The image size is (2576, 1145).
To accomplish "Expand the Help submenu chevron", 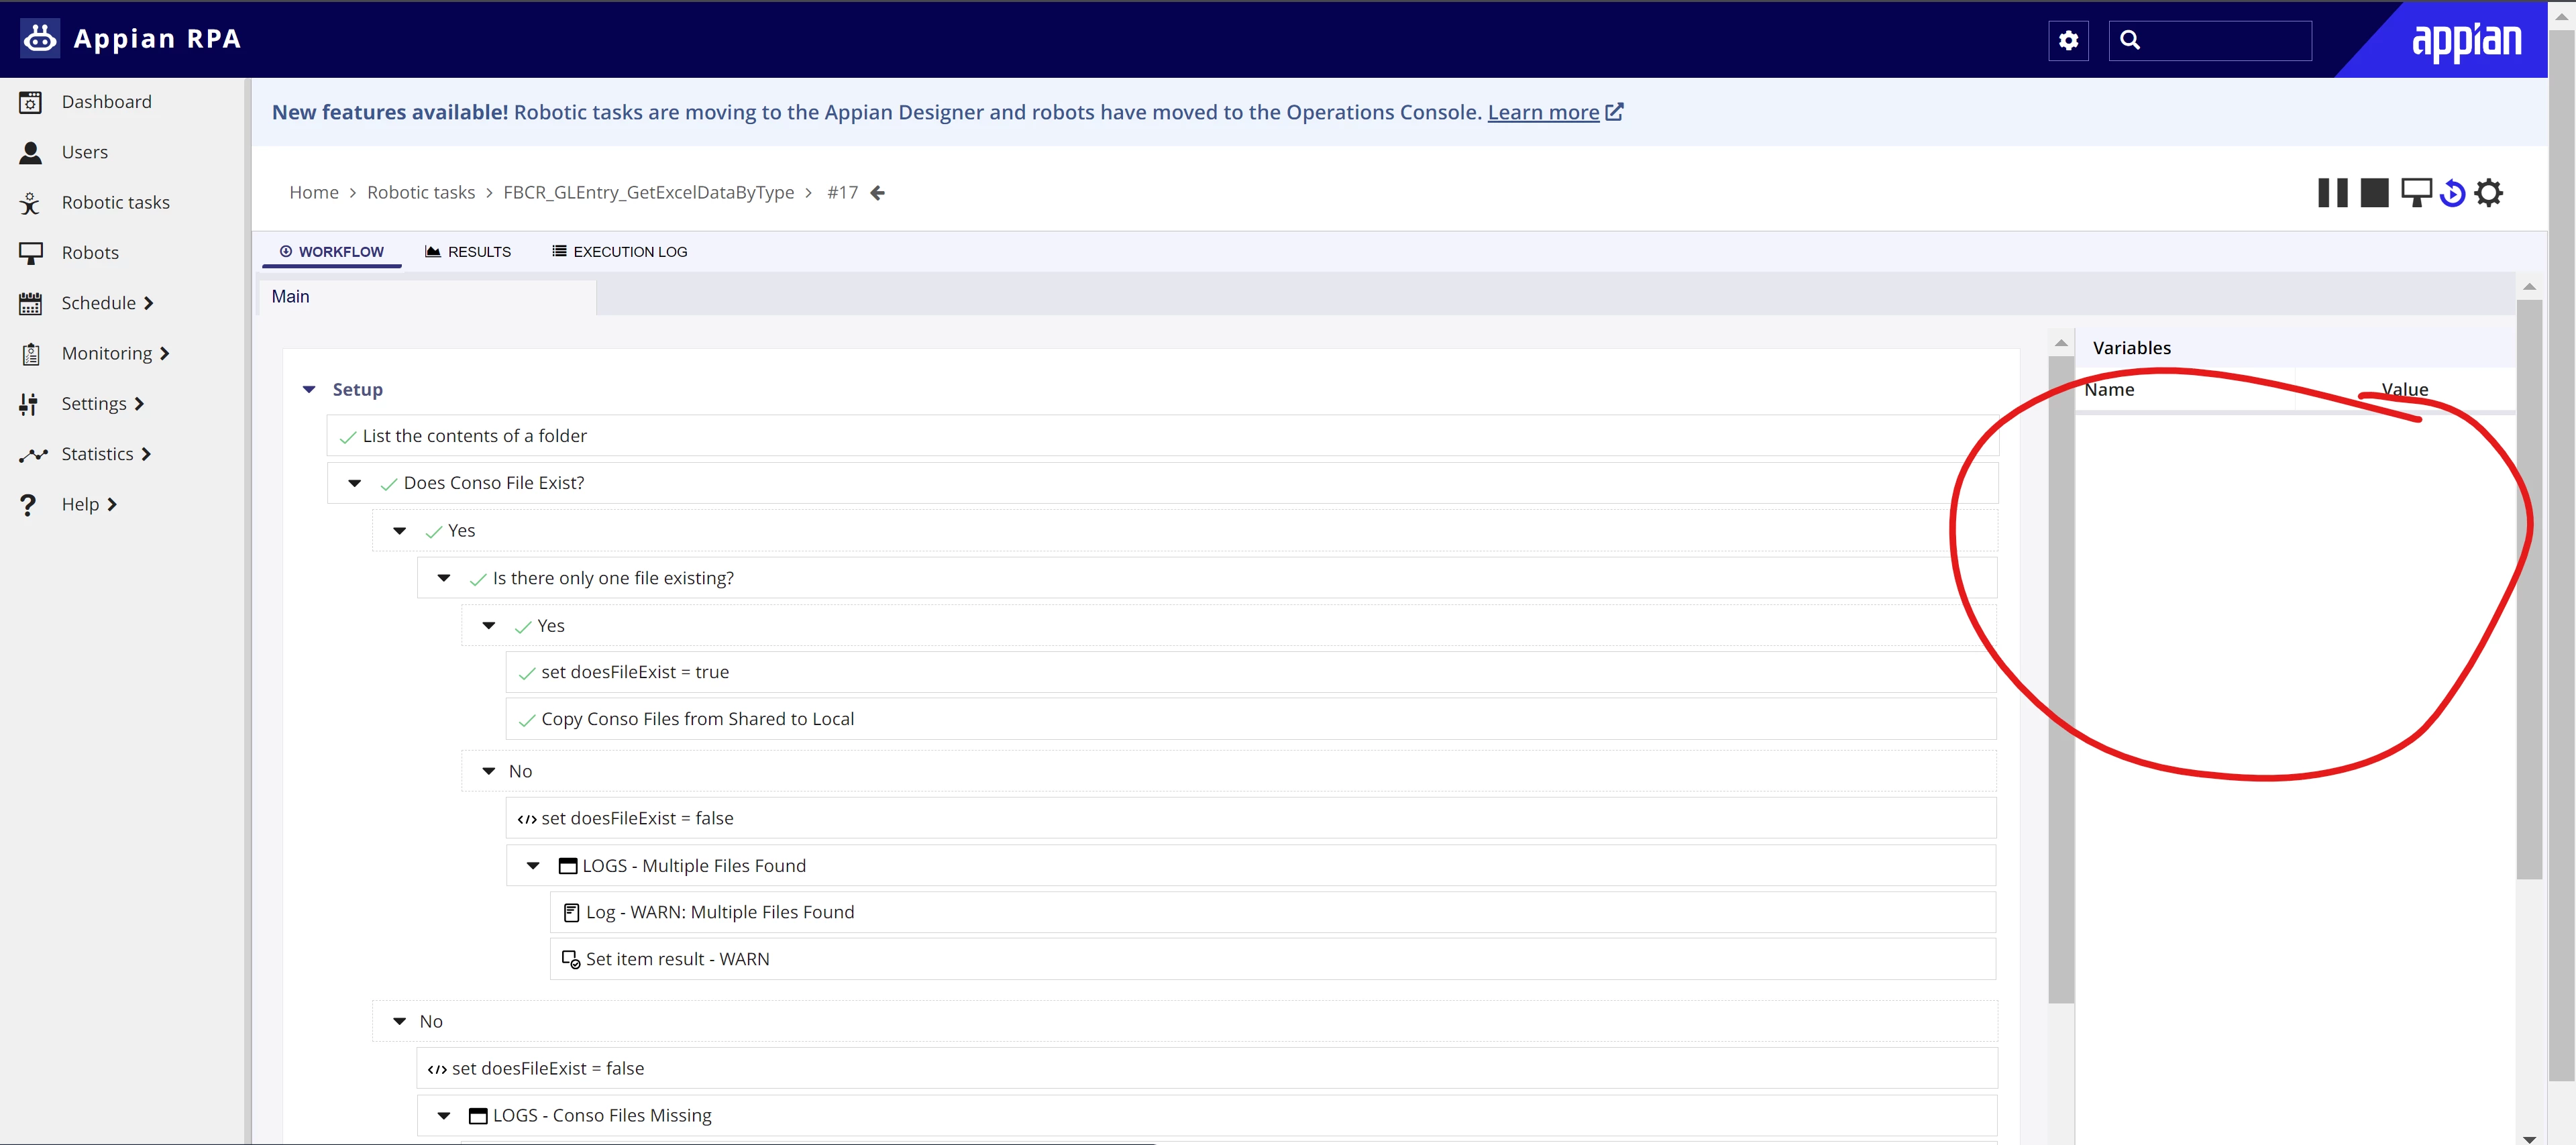I will (112, 505).
